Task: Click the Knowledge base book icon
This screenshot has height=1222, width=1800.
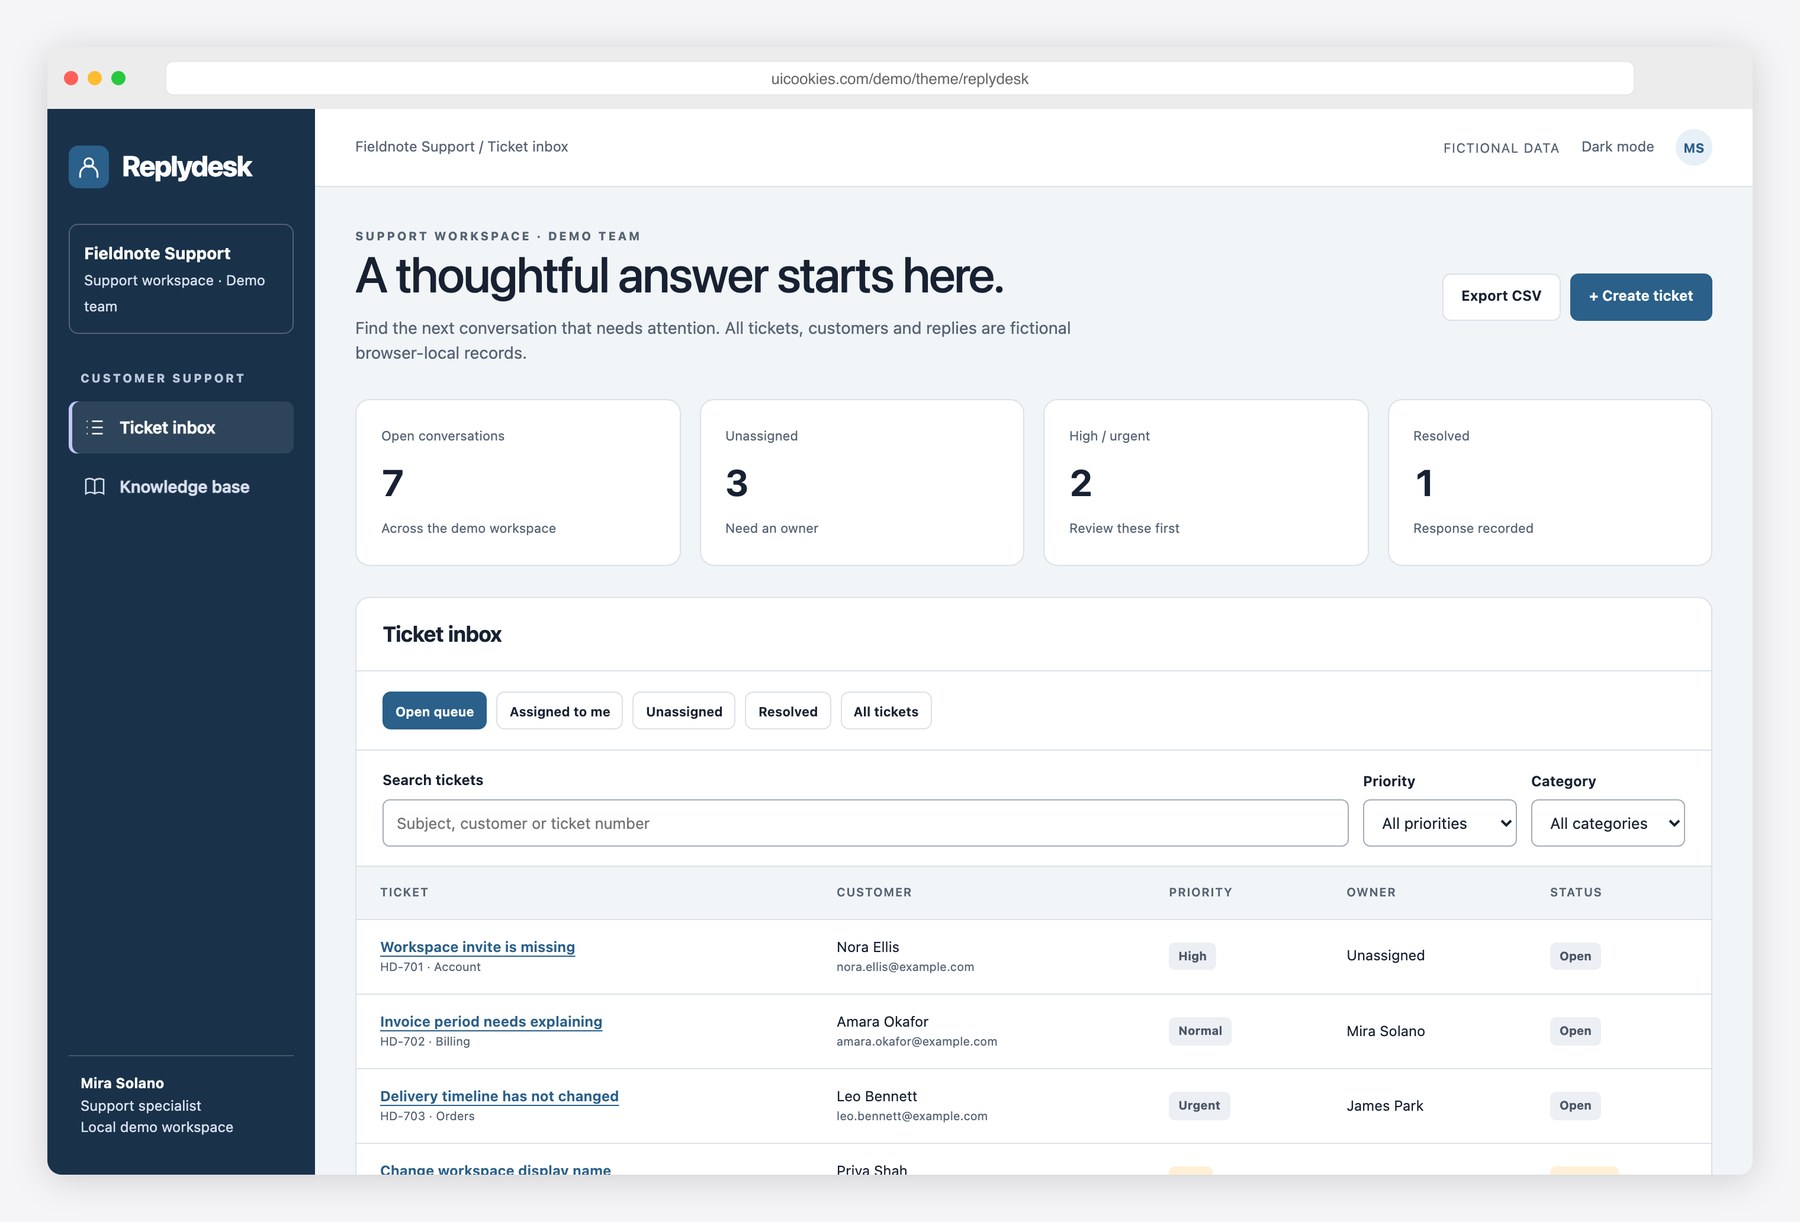Action: (x=95, y=487)
